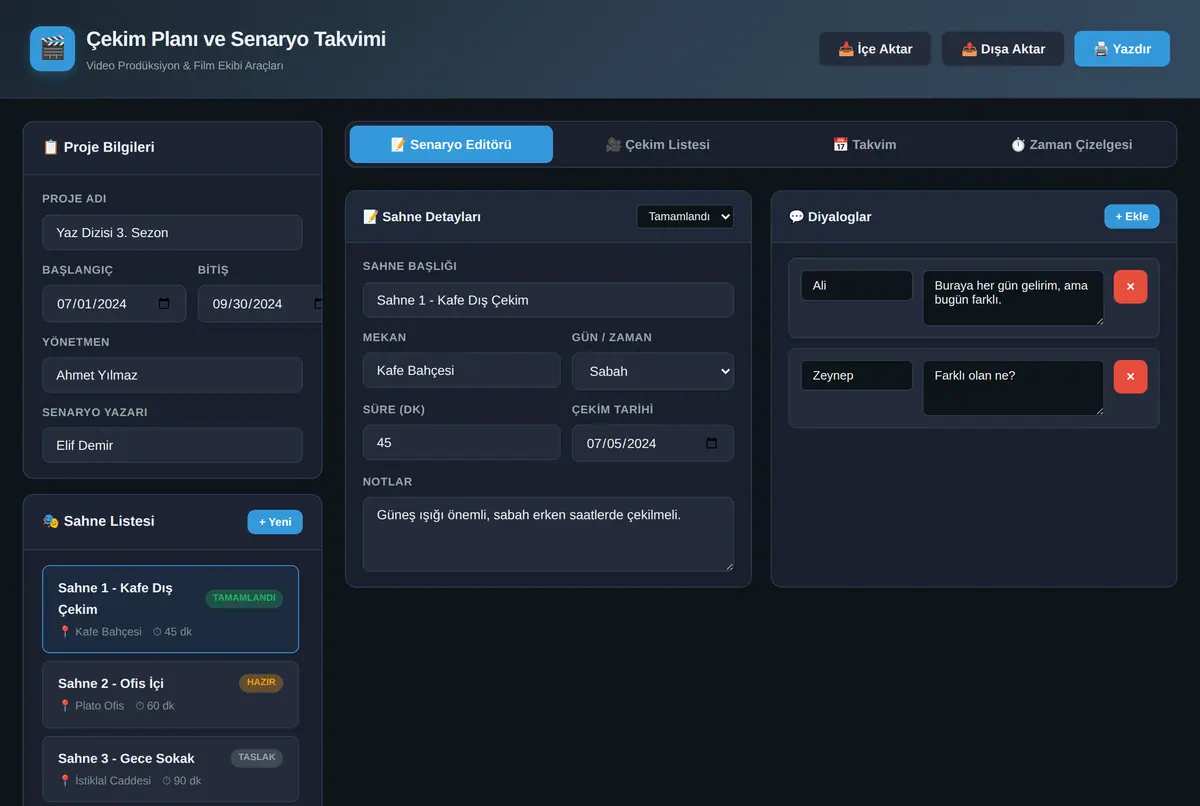The width and height of the screenshot is (1200, 806).
Task: Switch to the Senaryo Editörü tab
Action: (451, 144)
